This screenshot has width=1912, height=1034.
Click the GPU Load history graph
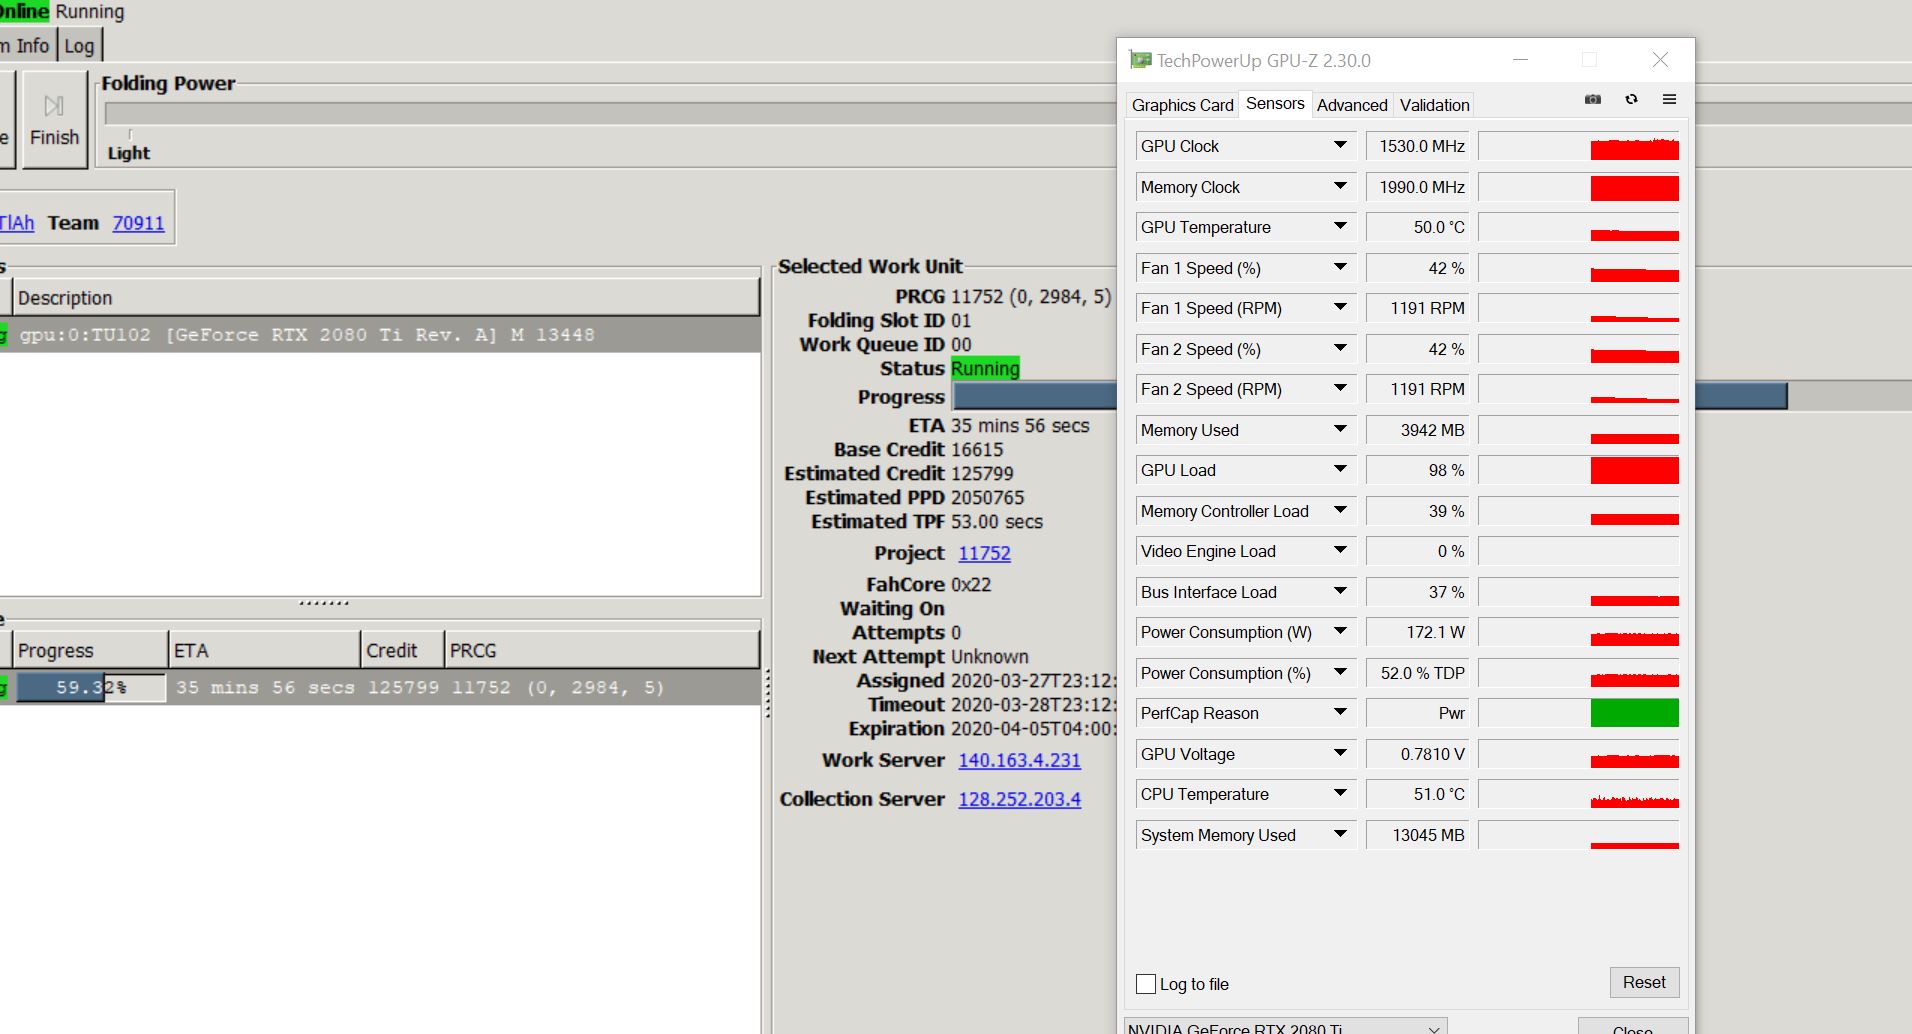click(1579, 470)
